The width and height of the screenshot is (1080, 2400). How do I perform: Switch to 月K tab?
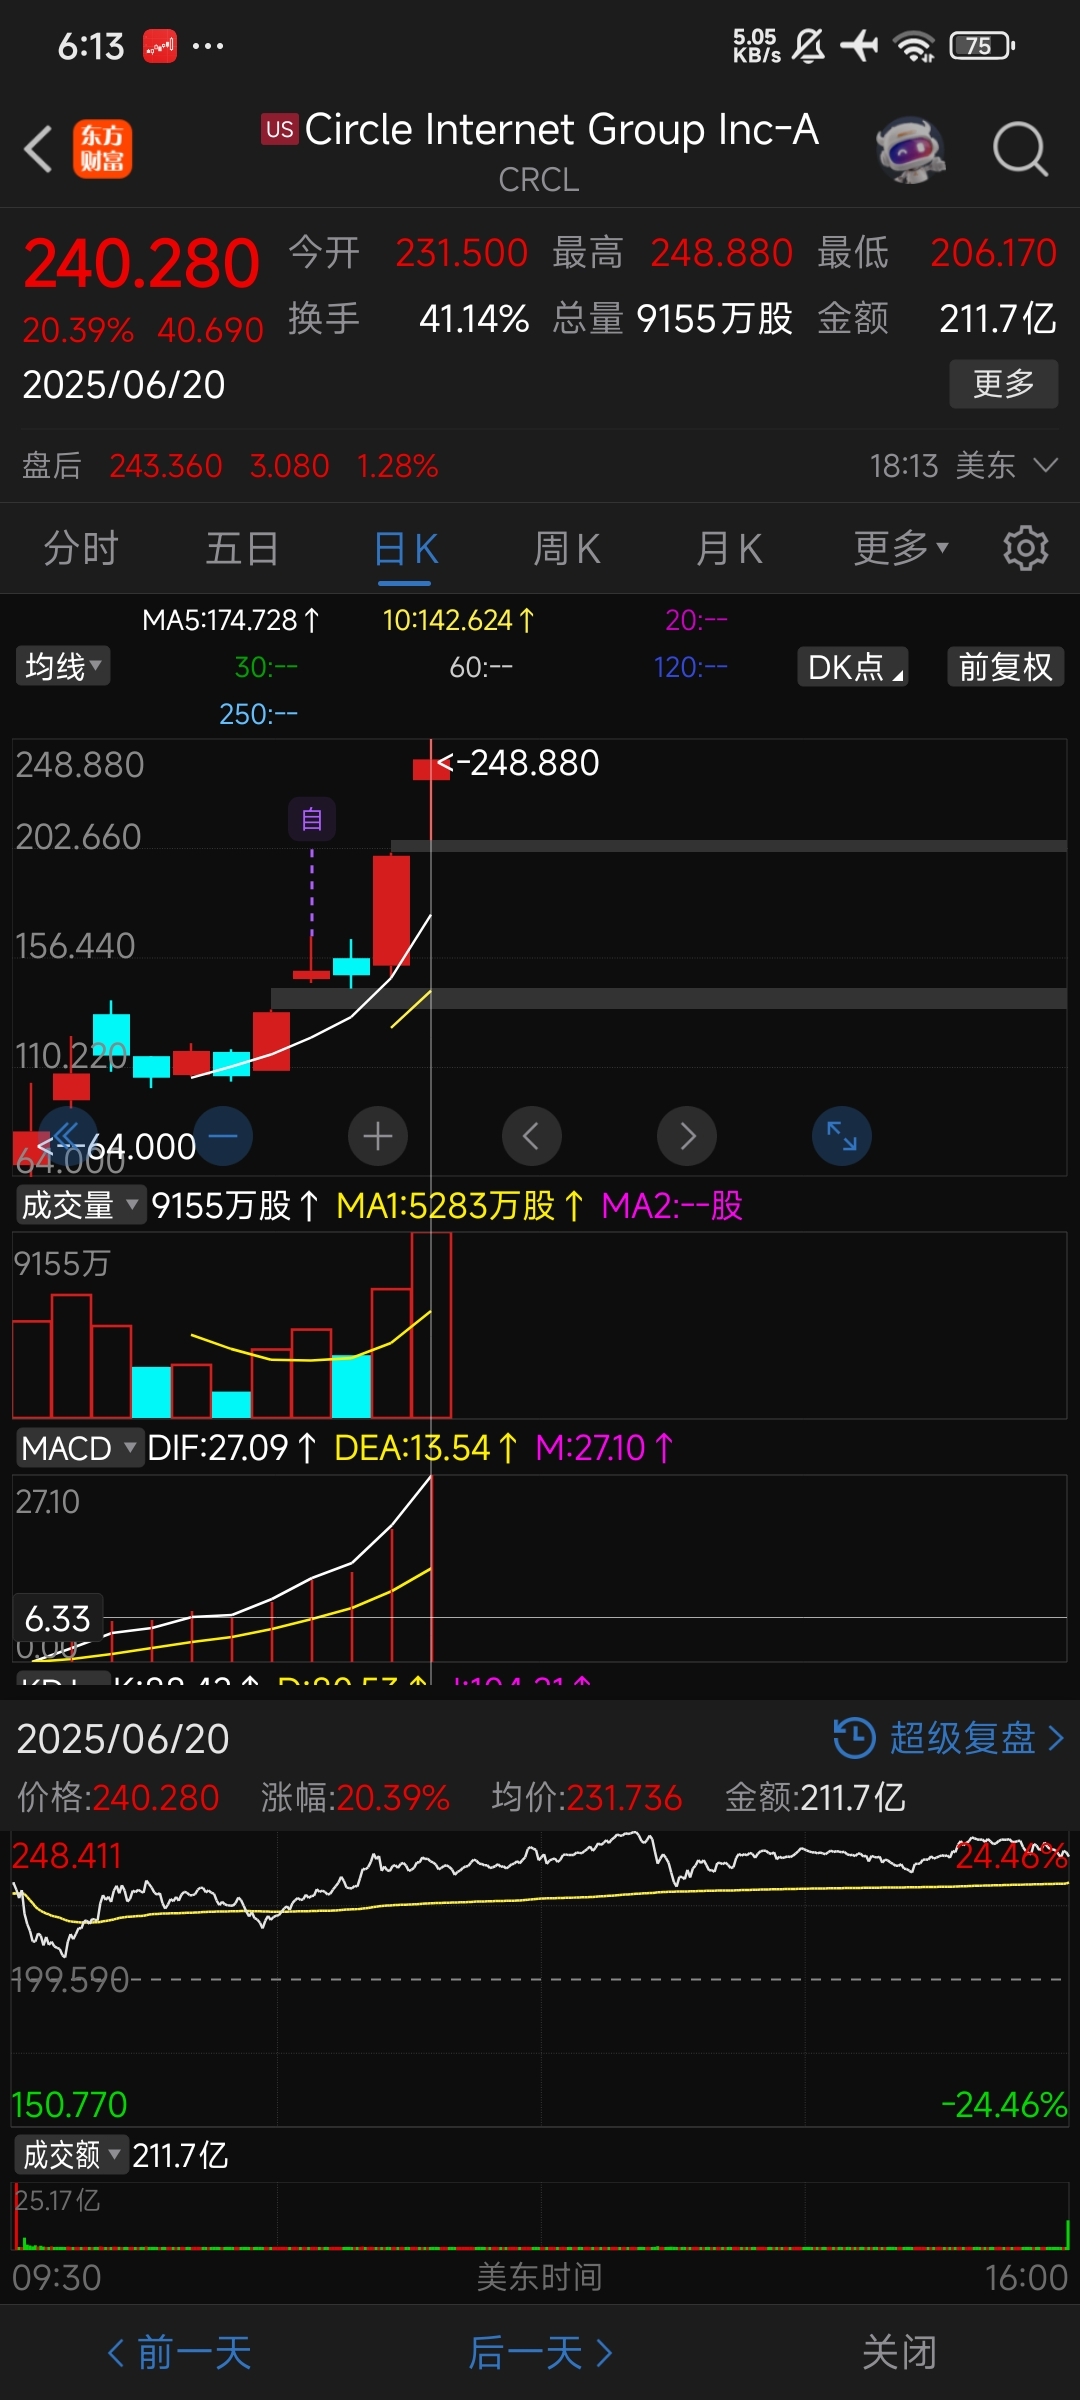[729, 549]
